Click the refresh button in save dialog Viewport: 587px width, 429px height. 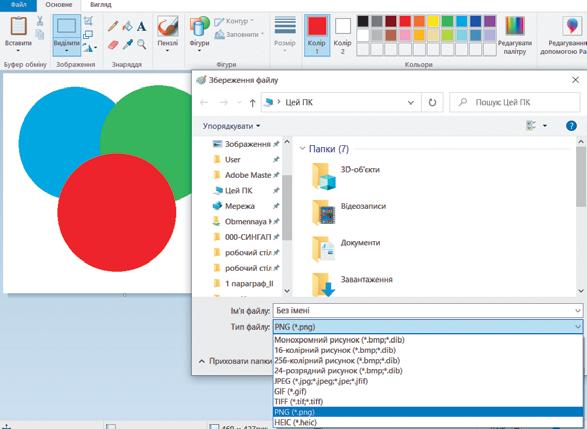tap(432, 102)
